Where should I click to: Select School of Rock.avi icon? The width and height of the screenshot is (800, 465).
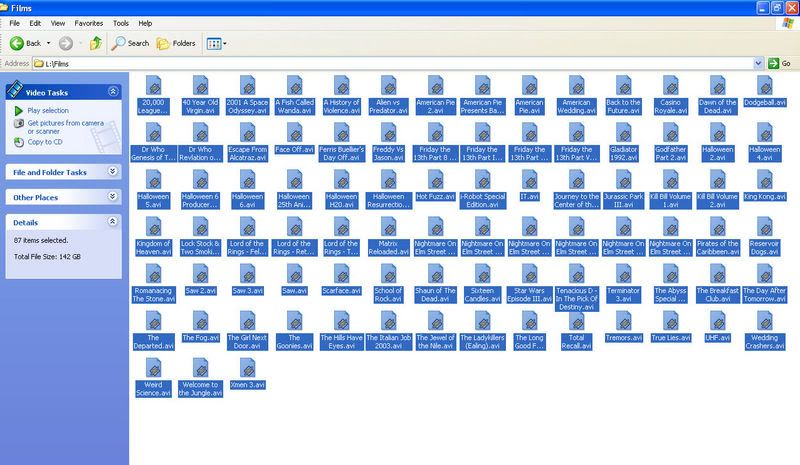click(x=388, y=274)
